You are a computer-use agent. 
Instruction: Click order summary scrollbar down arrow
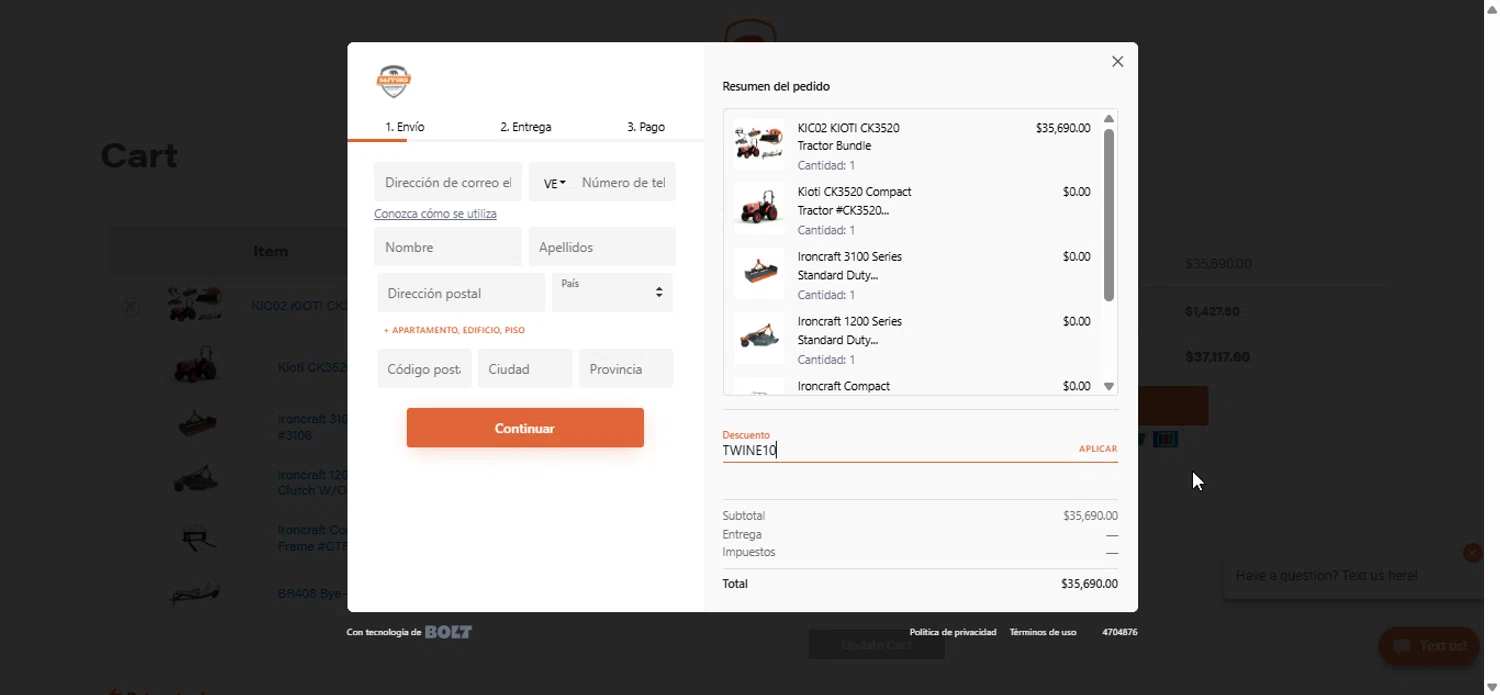(x=1108, y=386)
